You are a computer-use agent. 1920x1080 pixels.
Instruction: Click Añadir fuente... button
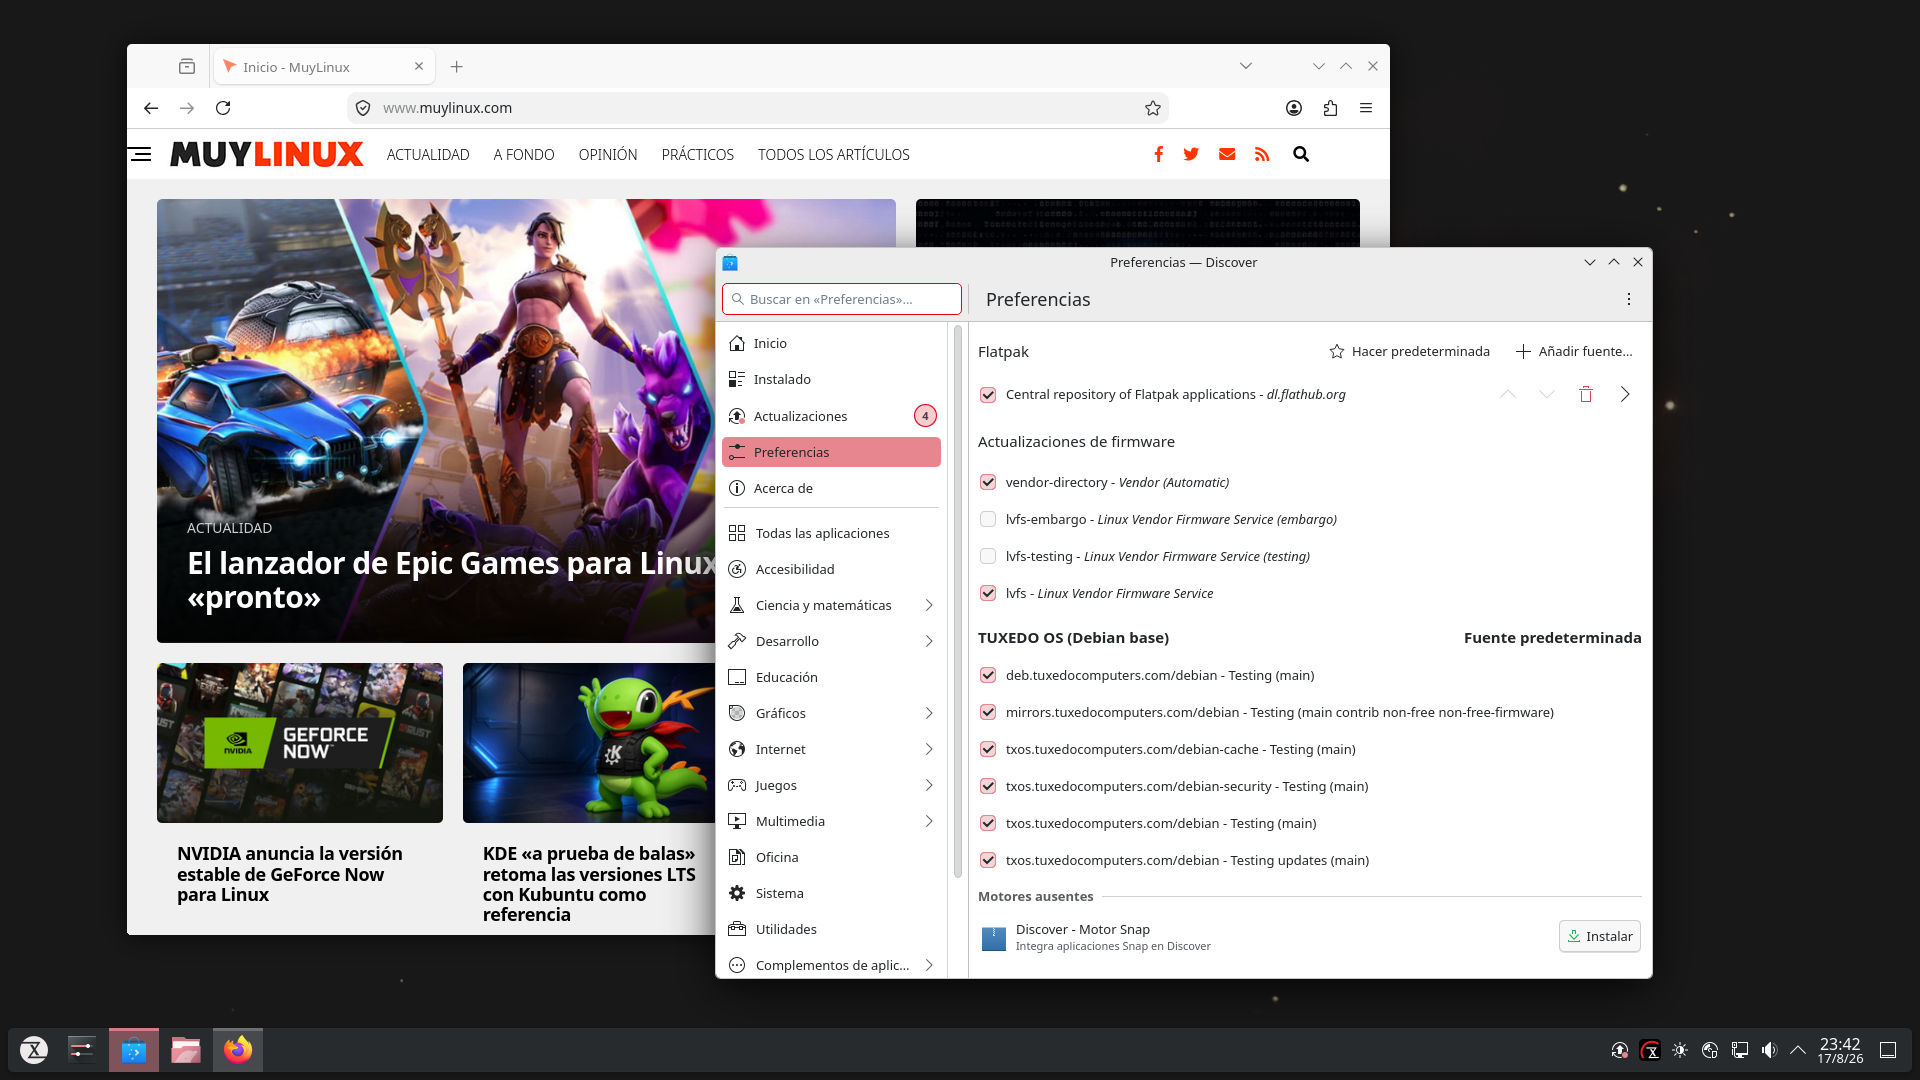tap(1574, 351)
